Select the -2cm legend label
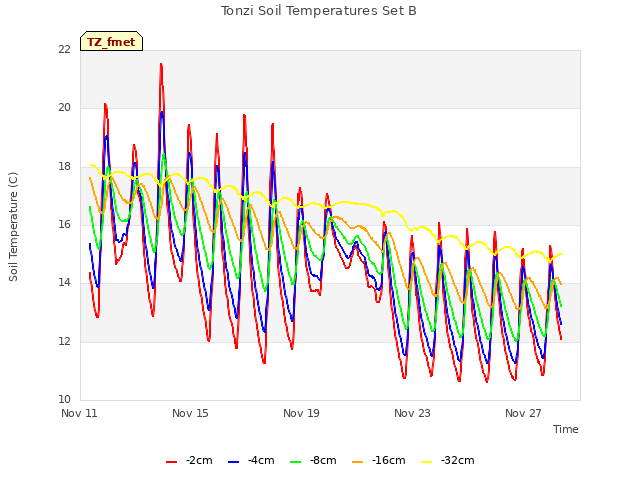The image size is (640, 480). pyautogui.click(x=199, y=460)
